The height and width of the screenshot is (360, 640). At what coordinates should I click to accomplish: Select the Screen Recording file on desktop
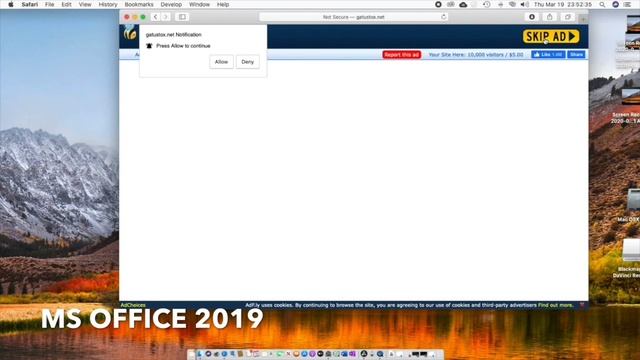pos(630,106)
